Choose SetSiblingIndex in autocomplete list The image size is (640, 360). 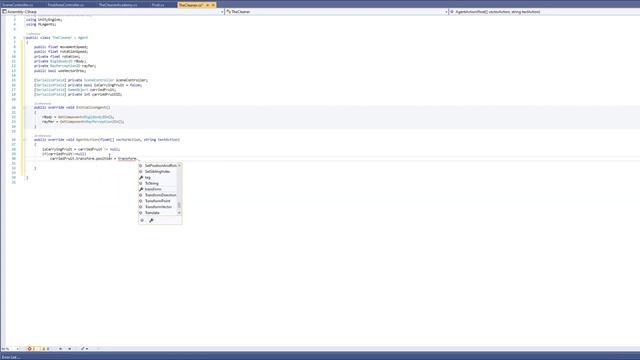[x=158, y=171]
